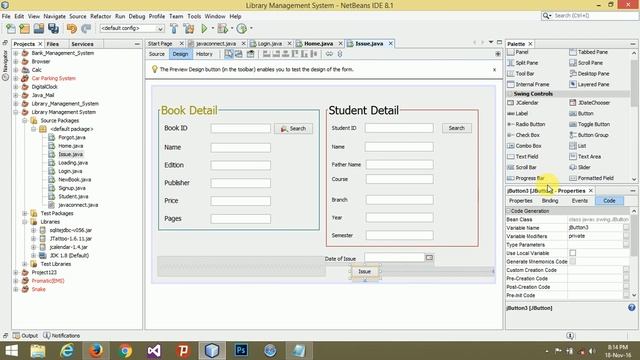The image size is (640, 360).
Task: Open the Home.java editor tab
Action: click(x=318, y=44)
